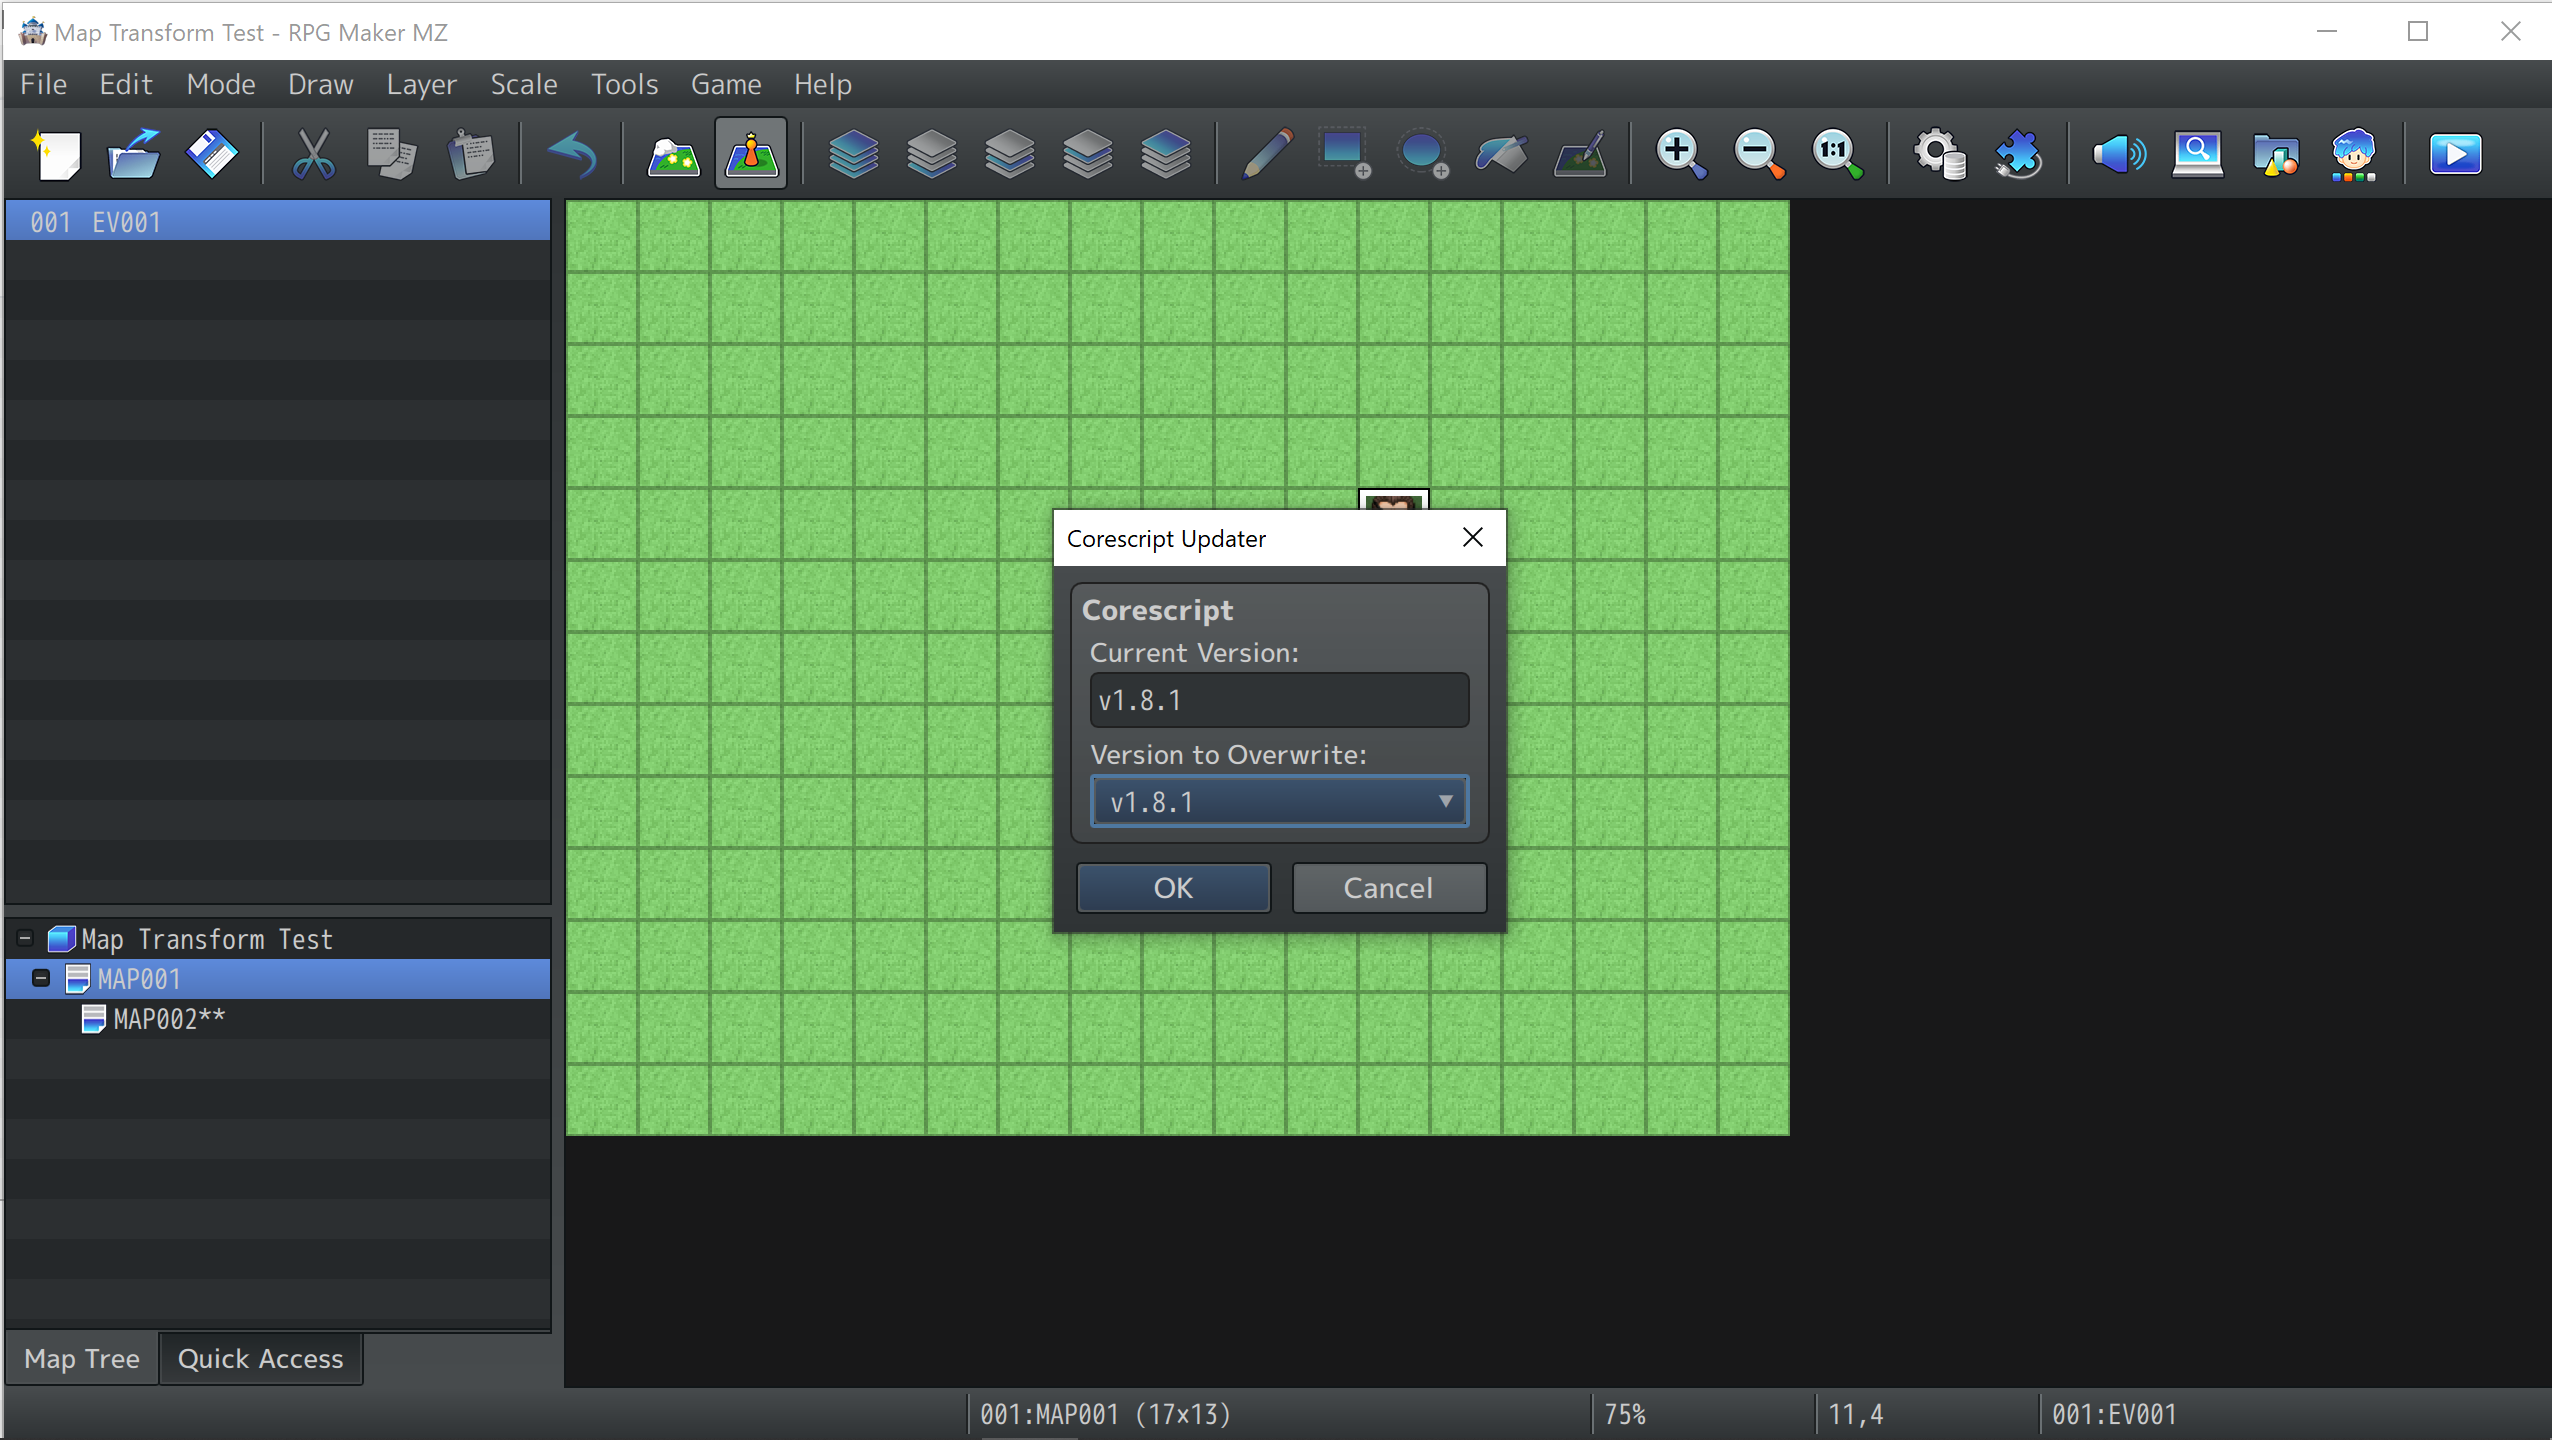Select the Pencil drawing tool
Screen dimensions: 2552x1440
1267,155
